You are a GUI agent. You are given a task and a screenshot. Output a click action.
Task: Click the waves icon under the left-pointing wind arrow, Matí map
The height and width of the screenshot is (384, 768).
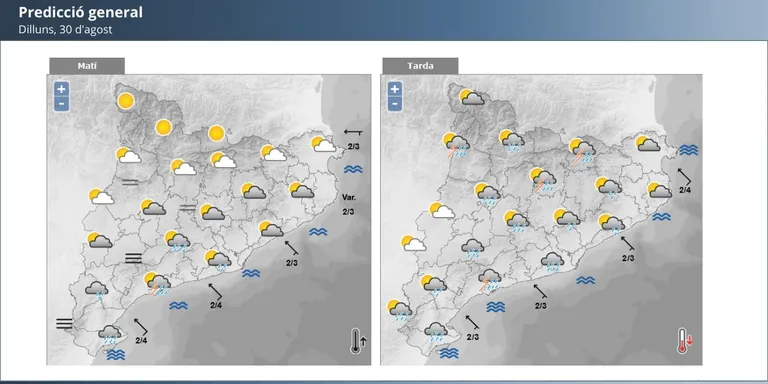click(x=353, y=169)
